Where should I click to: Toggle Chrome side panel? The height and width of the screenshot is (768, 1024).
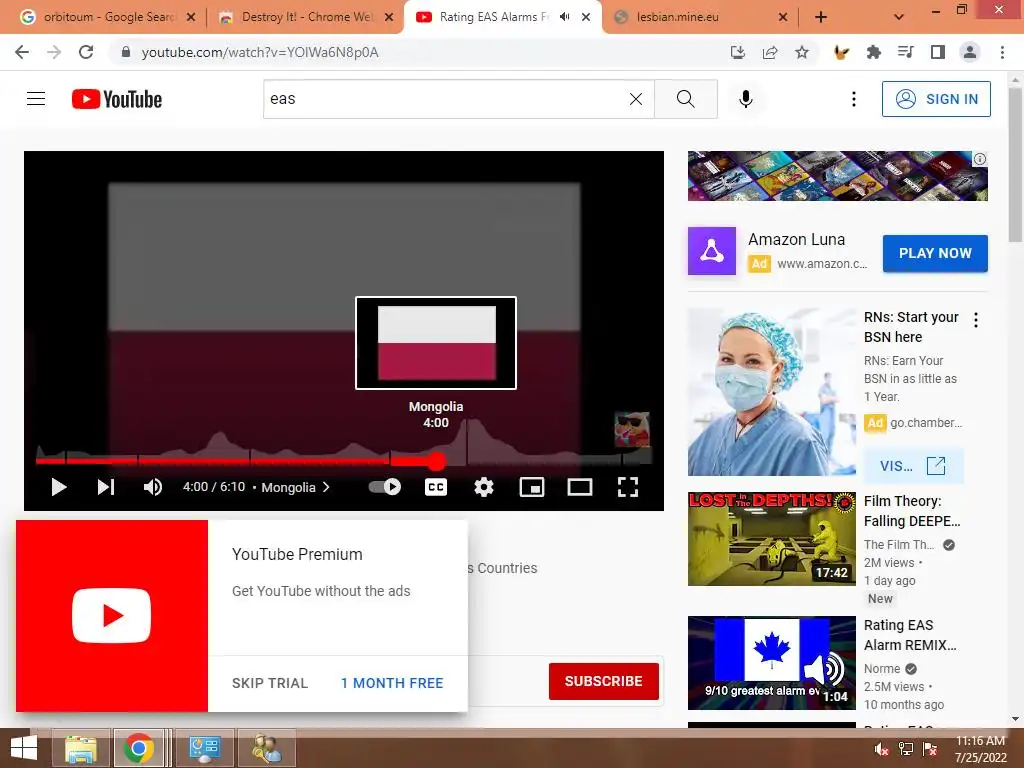938,52
